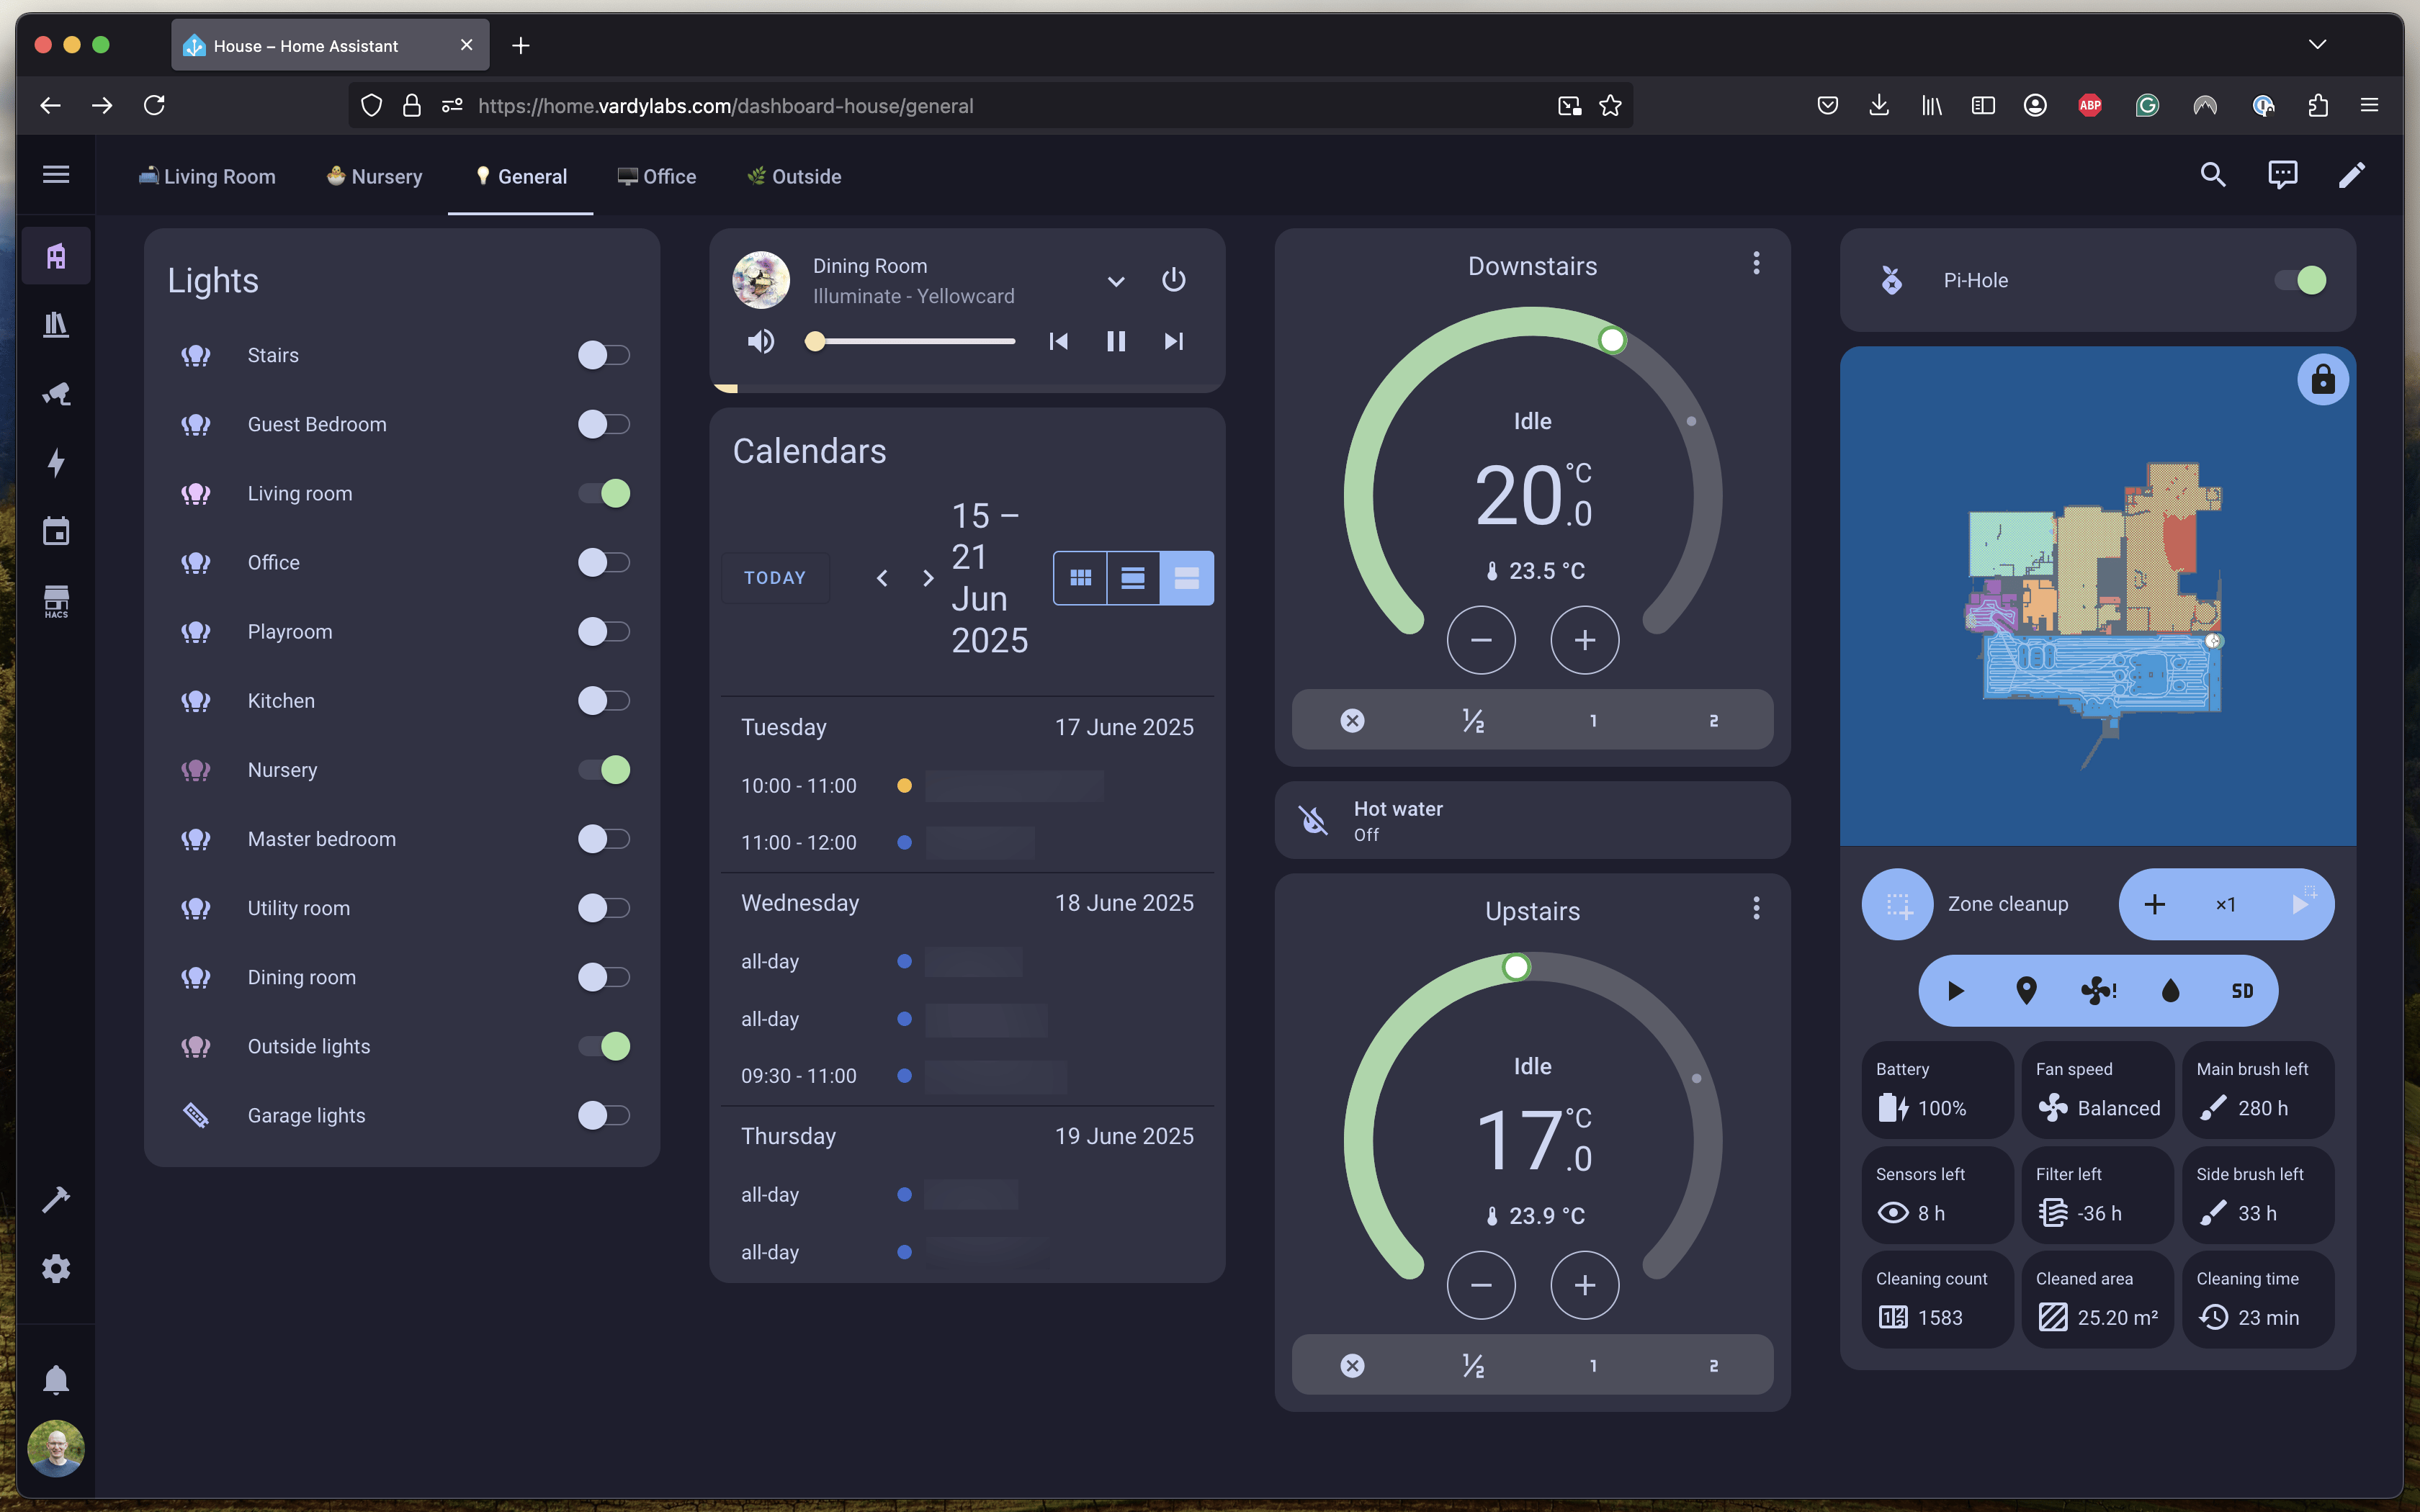Open the Energy lightning bolt sidebar icon
The height and width of the screenshot is (1512, 2420).
pos(56,462)
